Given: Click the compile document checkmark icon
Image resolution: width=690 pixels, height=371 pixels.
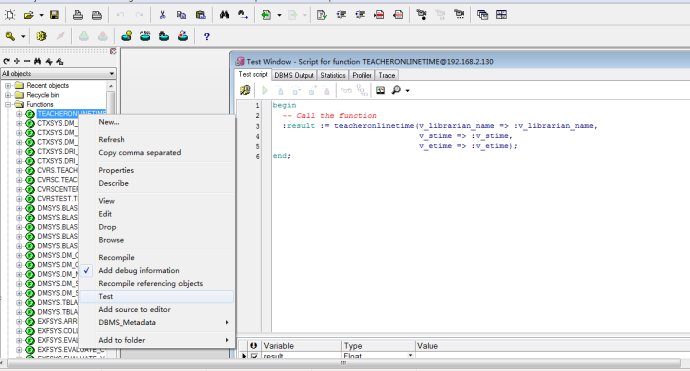Looking at the screenshot, I should click(322, 15).
